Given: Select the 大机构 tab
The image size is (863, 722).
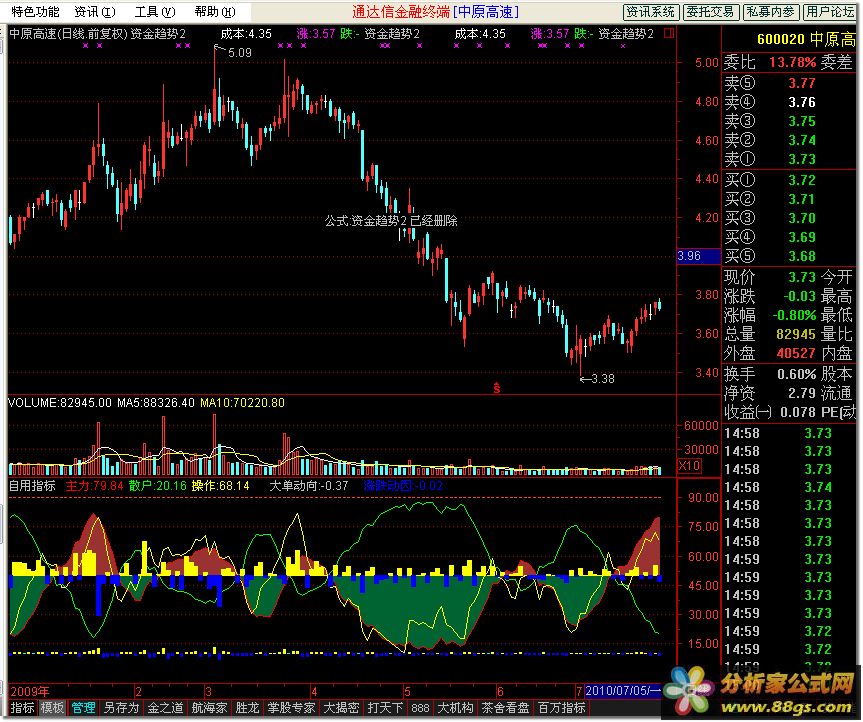Looking at the screenshot, I should click(455, 708).
